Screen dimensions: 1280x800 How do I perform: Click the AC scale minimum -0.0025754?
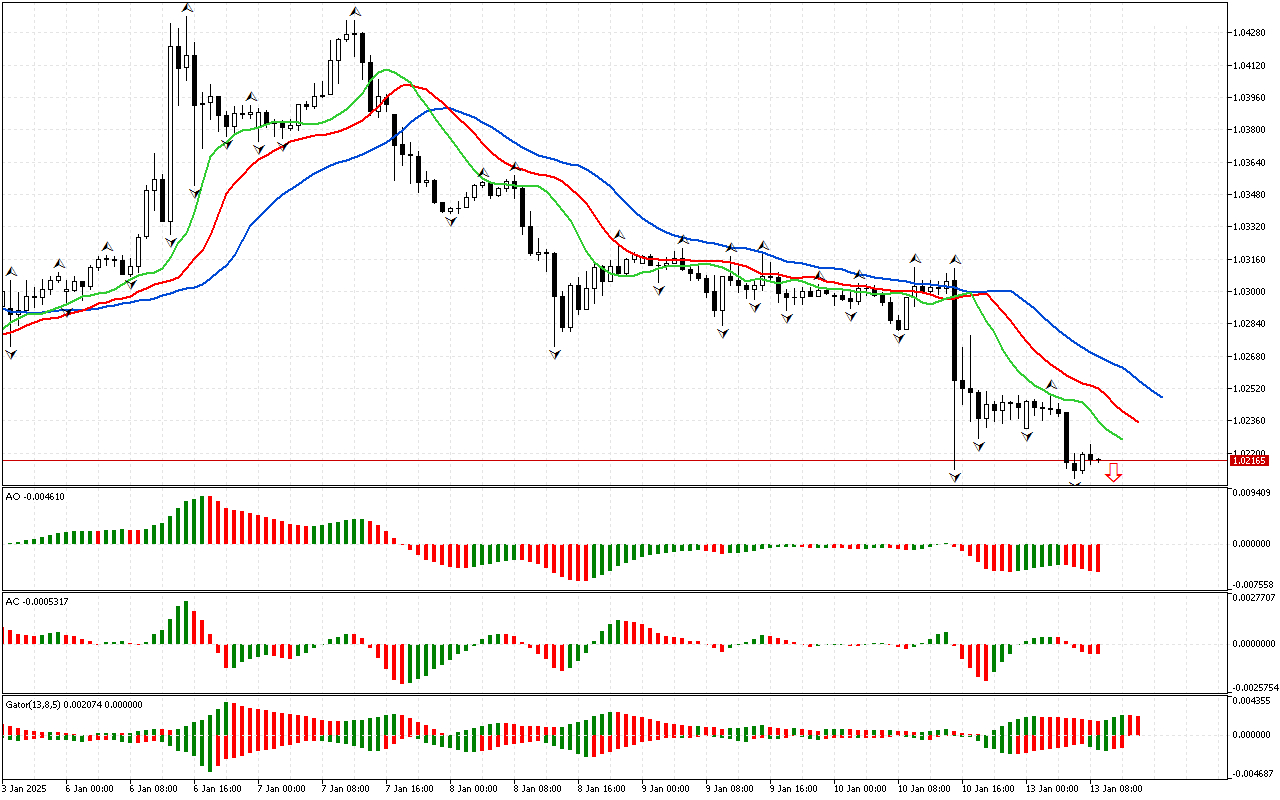(x=1256, y=688)
